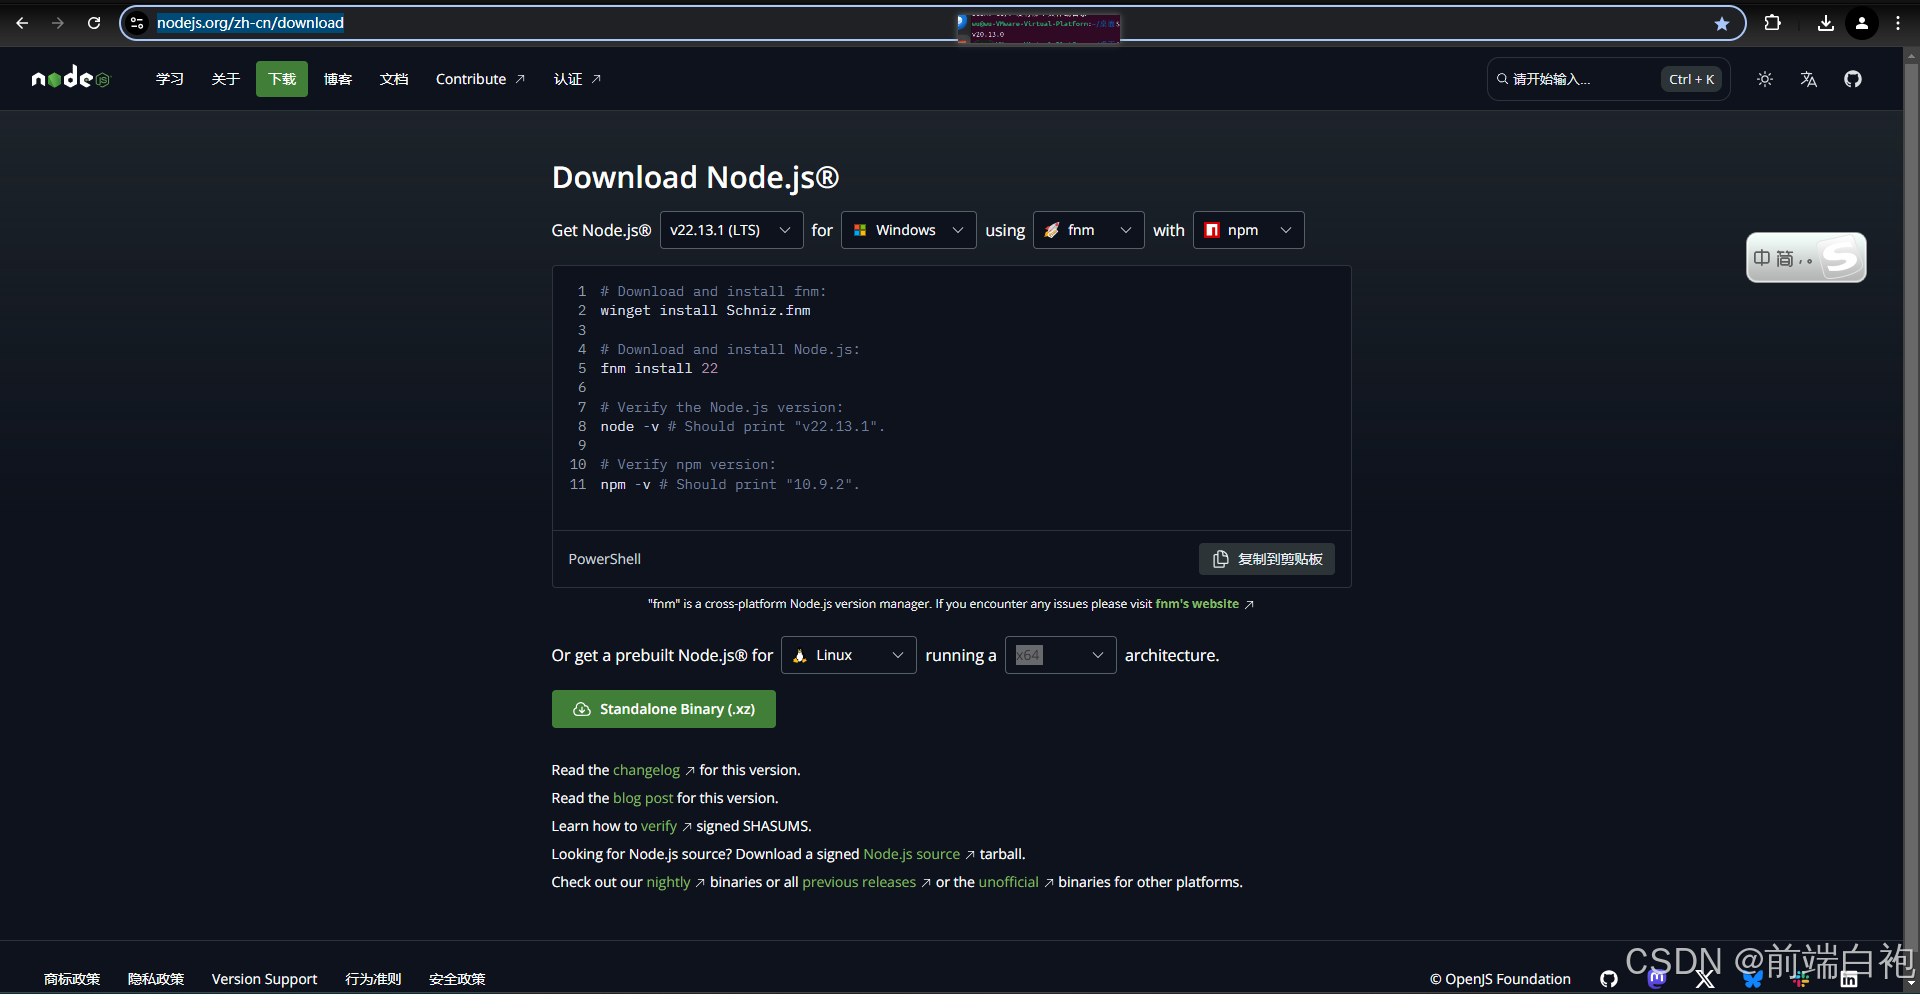
Task: Open the x64 architecture dropdown
Action: click(x=1060, y=655)
